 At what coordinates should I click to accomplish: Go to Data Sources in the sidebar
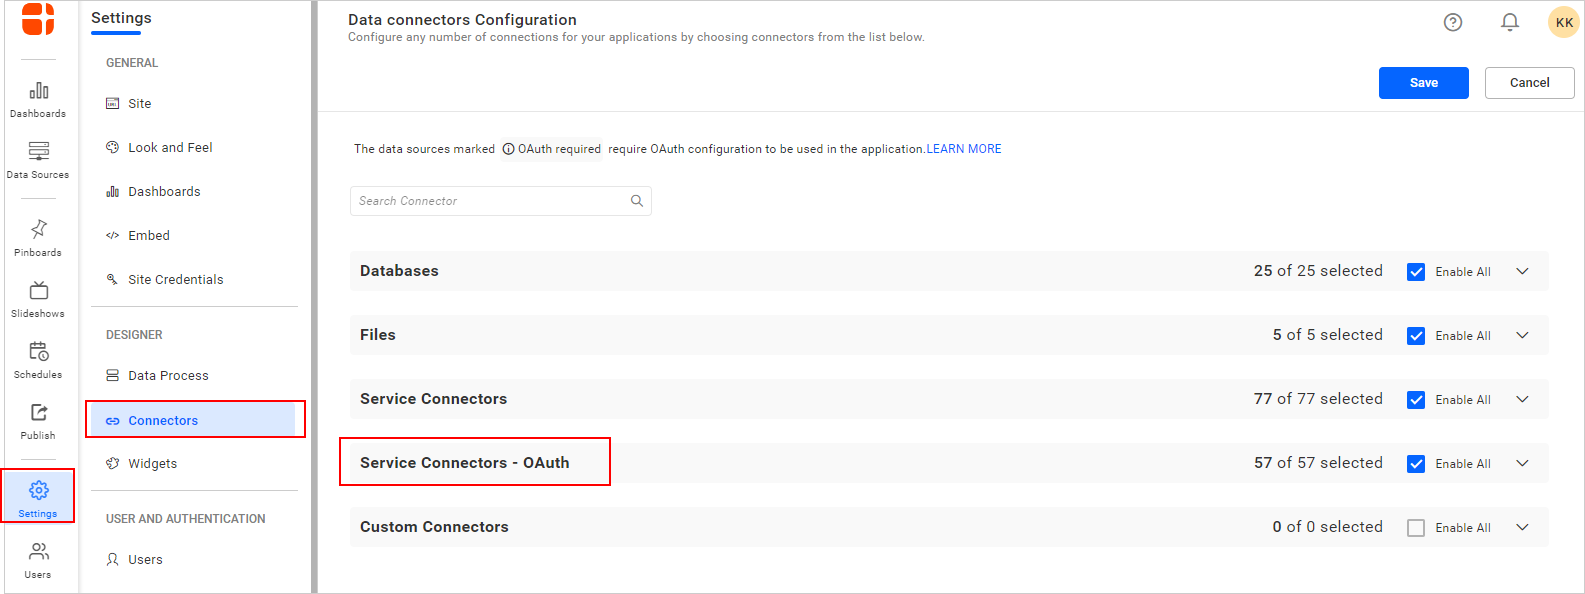[x=38, y=160]
